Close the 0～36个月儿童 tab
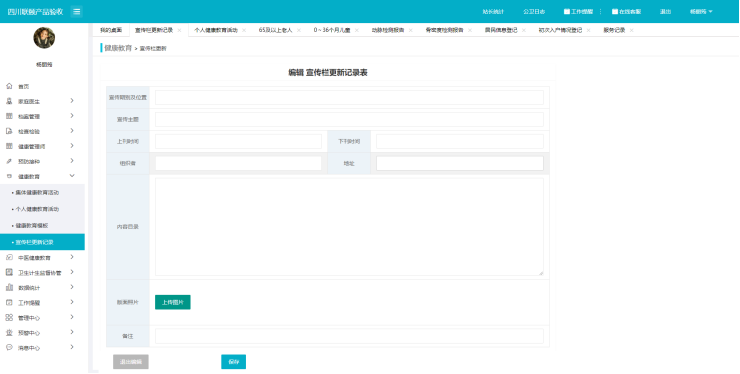This screenshot has height=374, width=740. coord(357,30)
